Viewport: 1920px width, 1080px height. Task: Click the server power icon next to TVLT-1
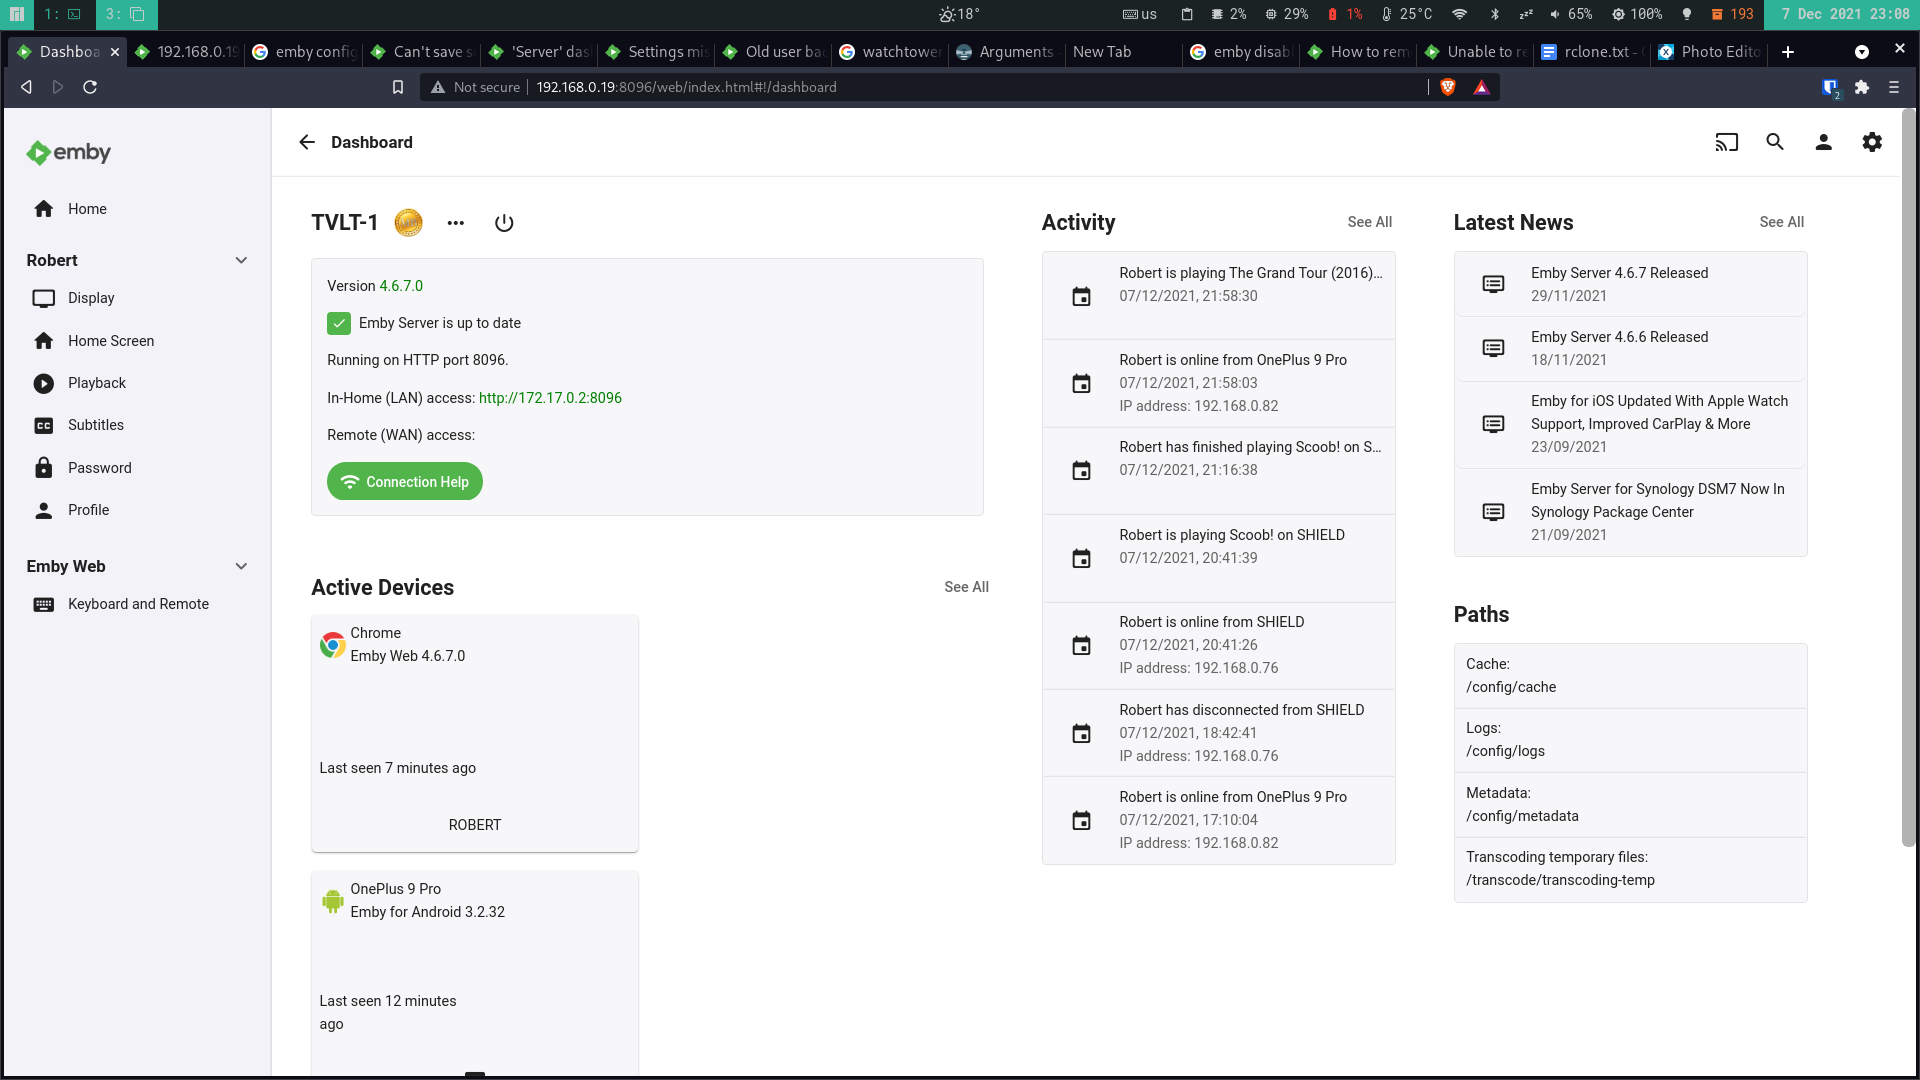click(504, 223)
